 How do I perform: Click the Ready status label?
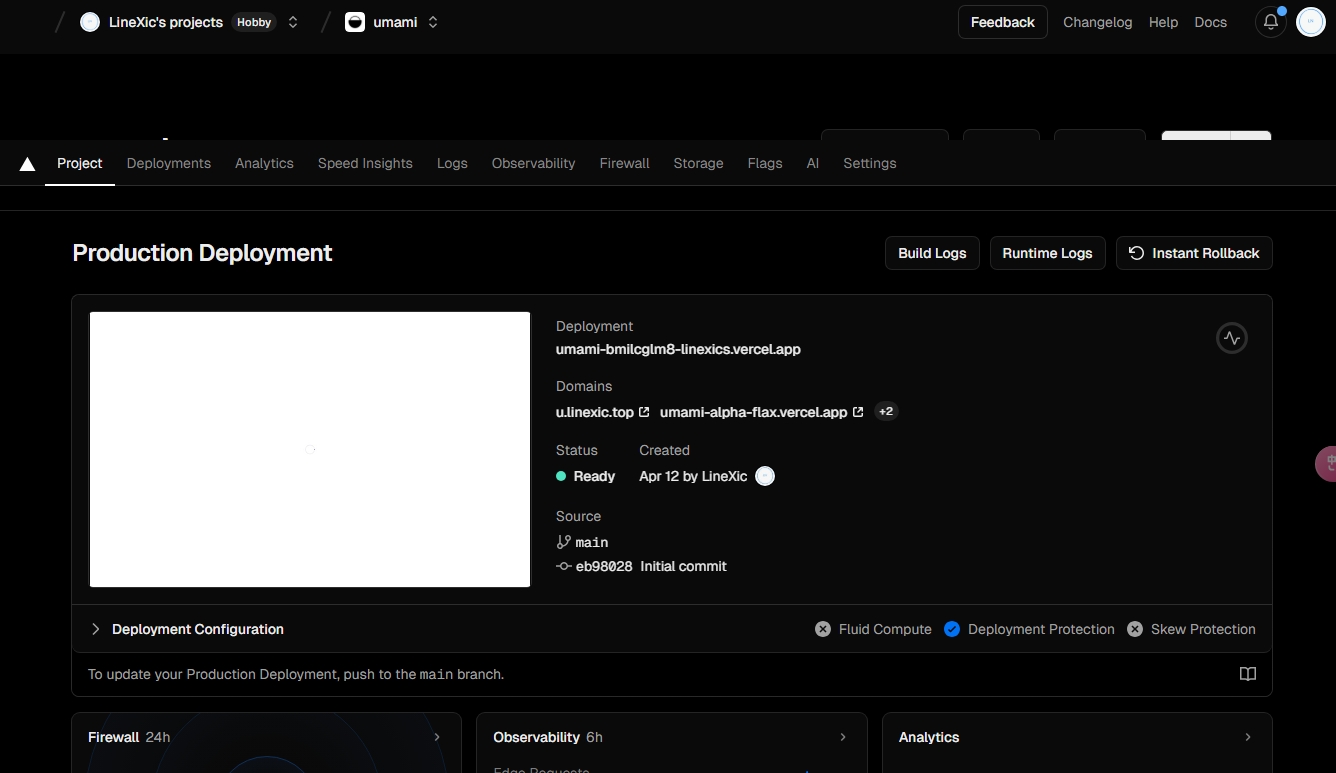(594, 476)
